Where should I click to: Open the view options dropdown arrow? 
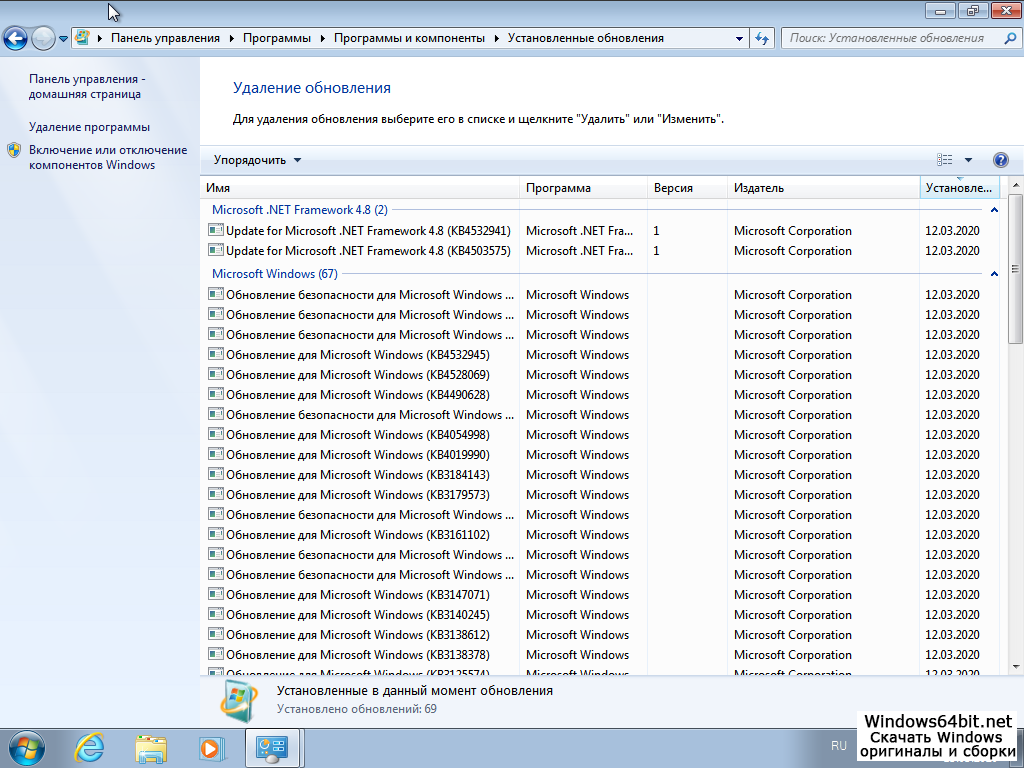968,160
